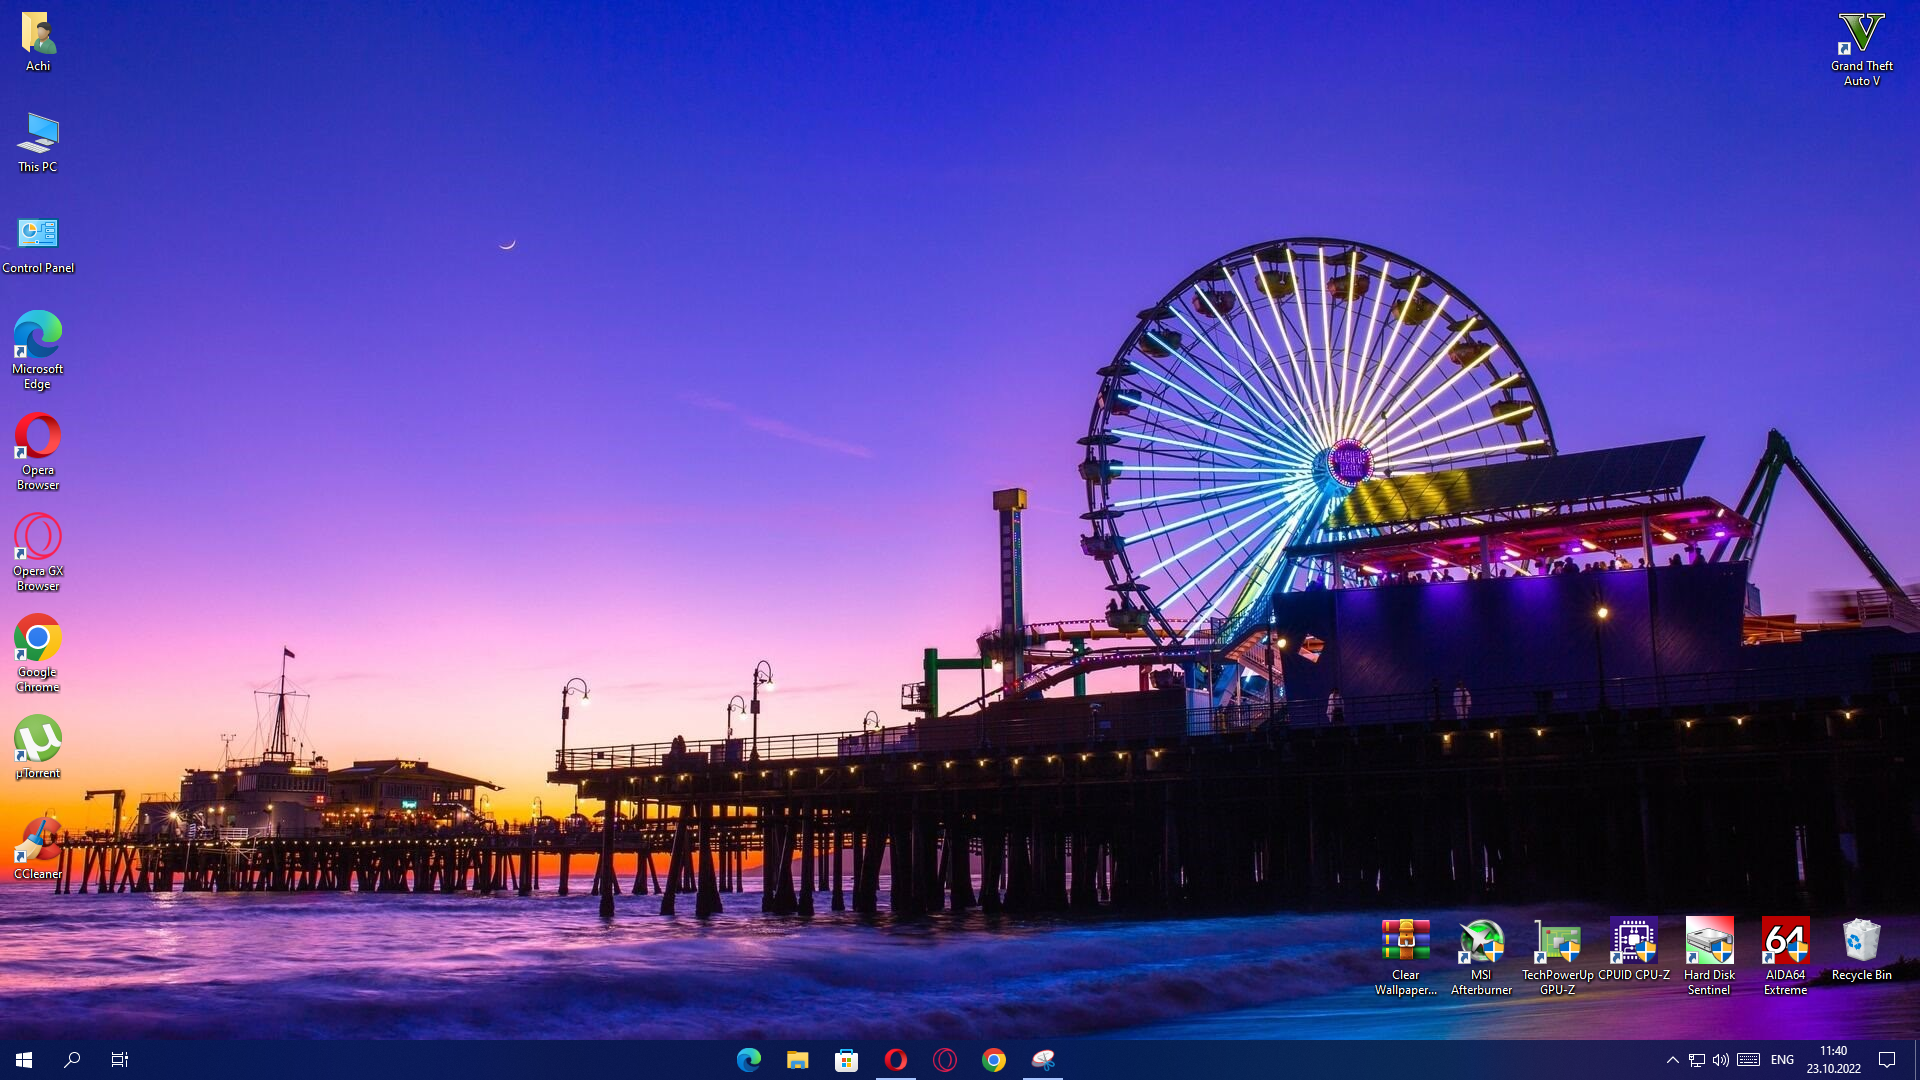Image resolution: width=1920 pixels, height=1080 pixels.
Task: Open the Windows Start menu
Action: (x=24, y=1060)
